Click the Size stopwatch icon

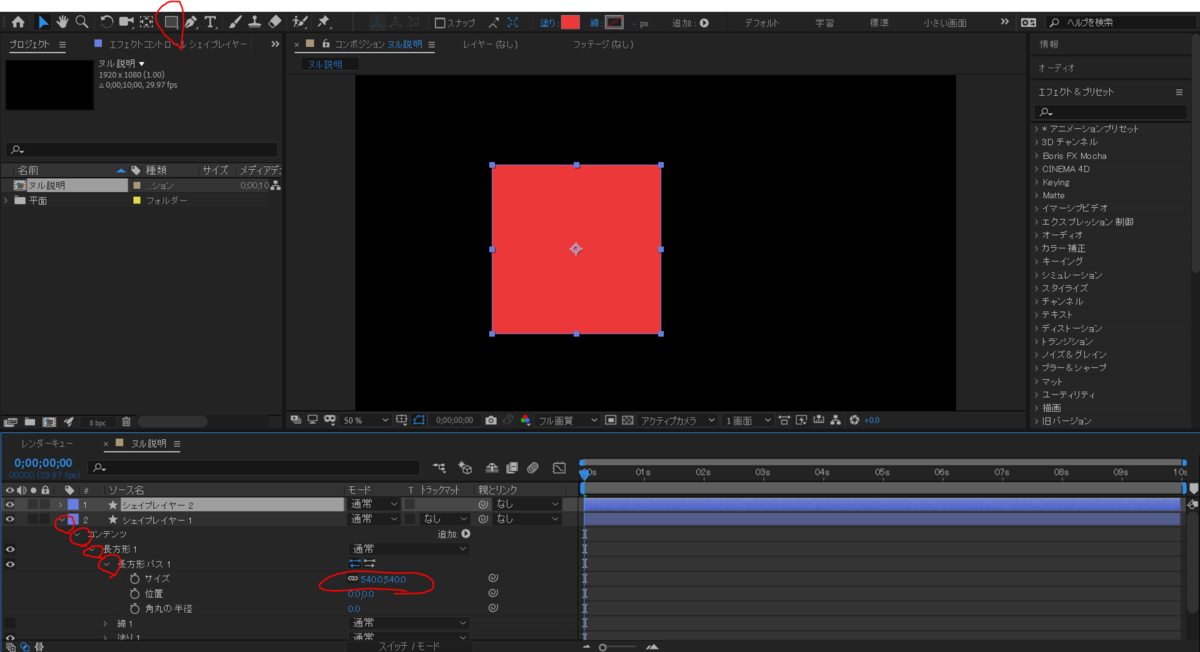click(x=134, y=579)
